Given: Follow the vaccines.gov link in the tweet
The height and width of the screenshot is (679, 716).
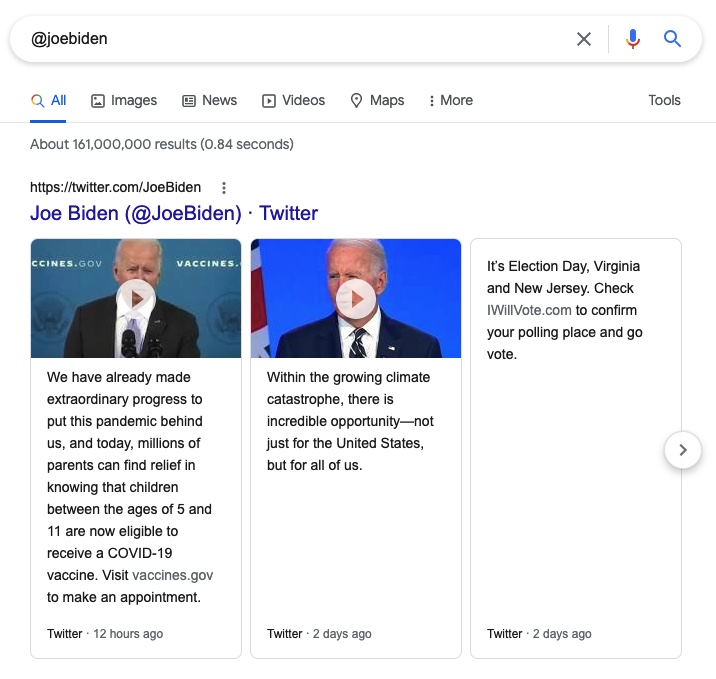Looking at the screenshot, I should [172, 575].
